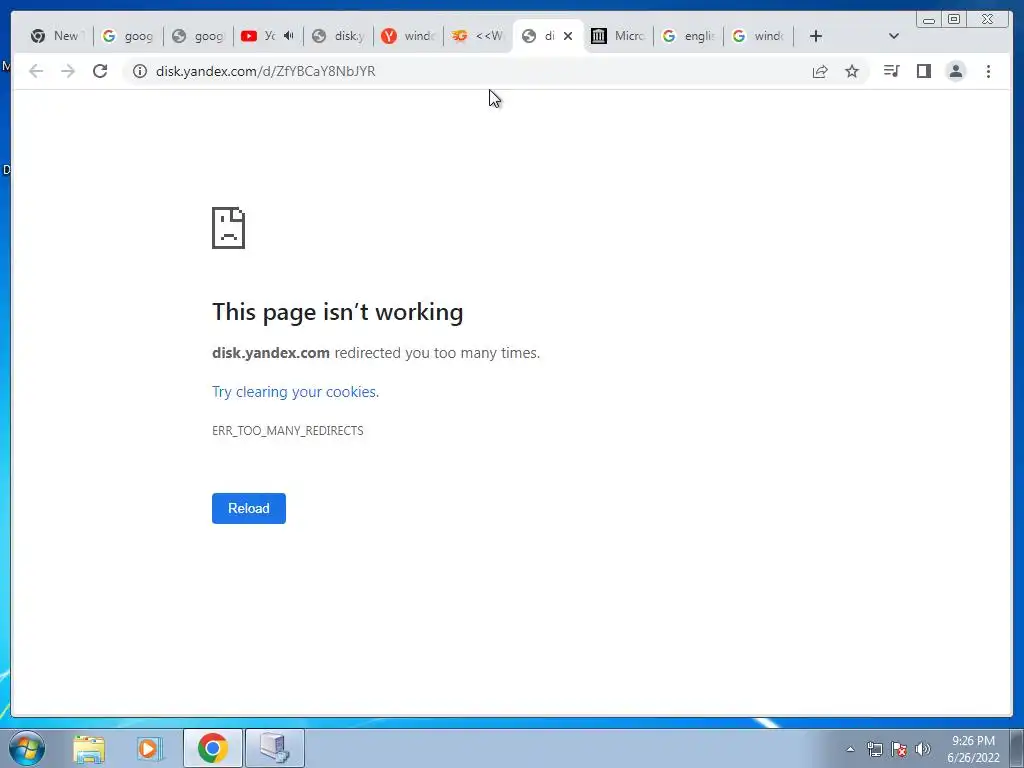Open the media controls icon in toolbar
This screenshot has height=768, width=1024.
click(891, 71)
